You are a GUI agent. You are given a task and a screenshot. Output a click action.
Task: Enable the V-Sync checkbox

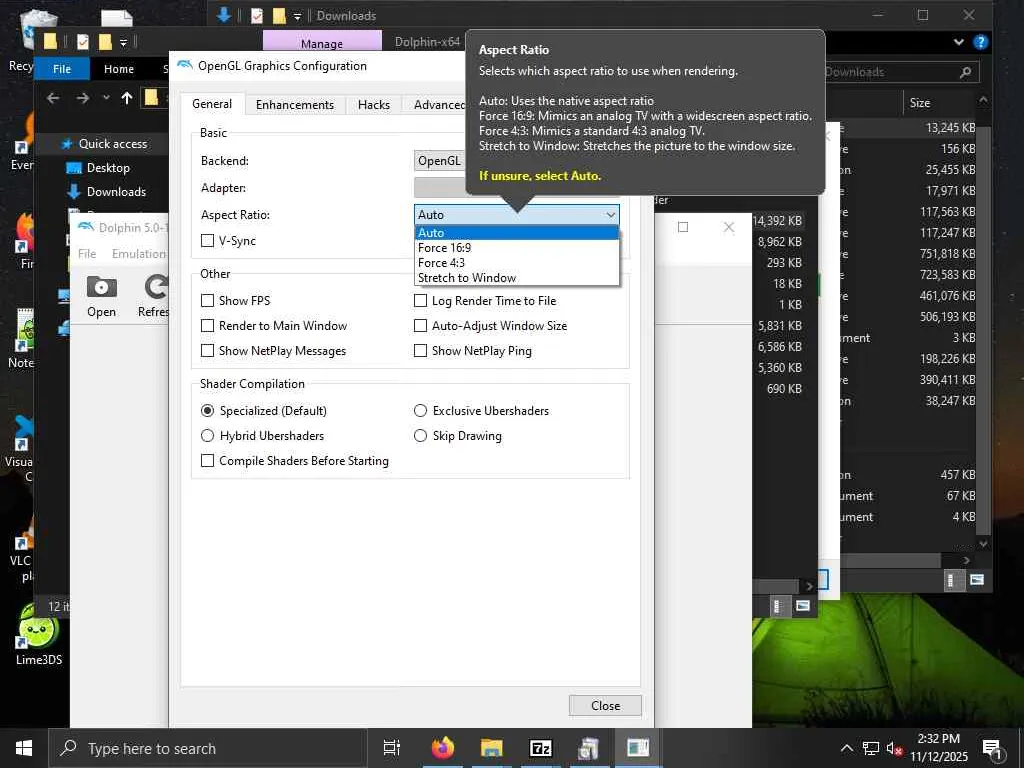[229, 241]
